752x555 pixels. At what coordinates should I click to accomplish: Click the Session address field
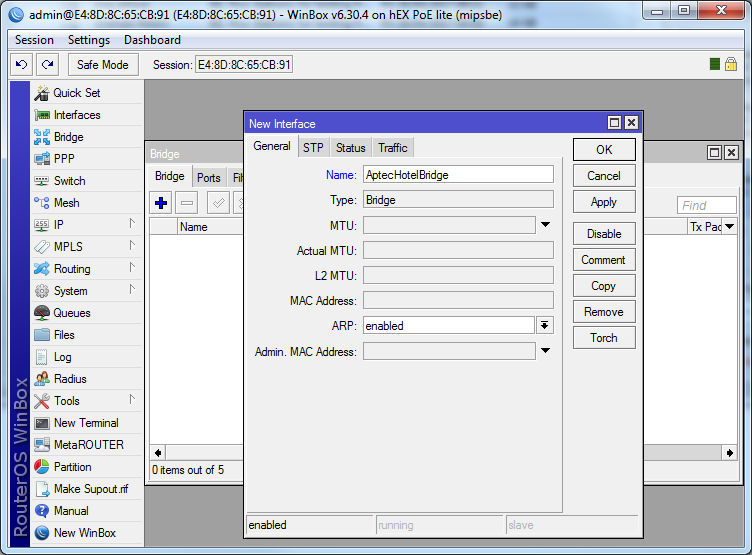pos(244,65)
